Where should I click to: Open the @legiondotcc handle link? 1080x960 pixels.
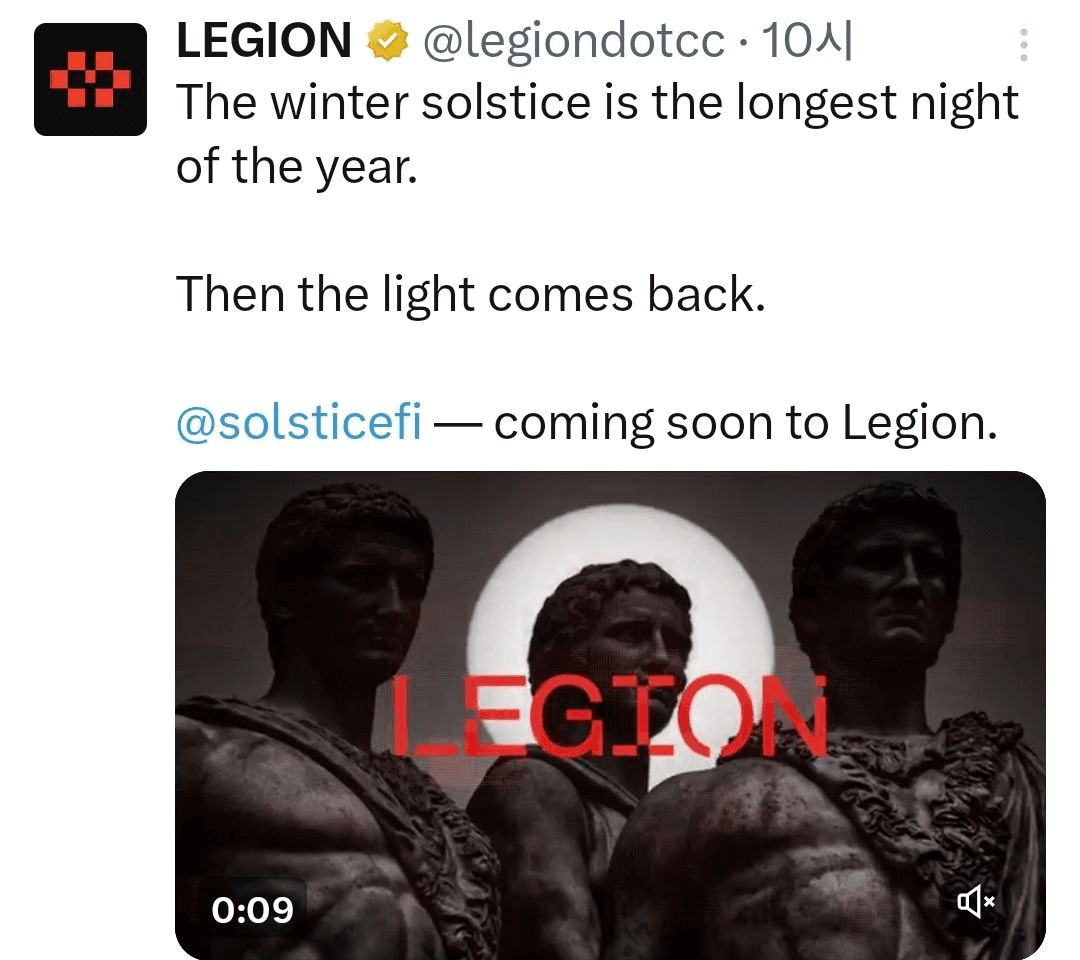tap(573, 41)
